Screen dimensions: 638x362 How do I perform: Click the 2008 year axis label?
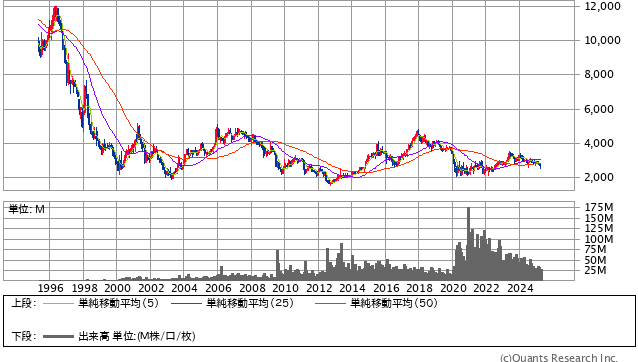pos(252,288)
